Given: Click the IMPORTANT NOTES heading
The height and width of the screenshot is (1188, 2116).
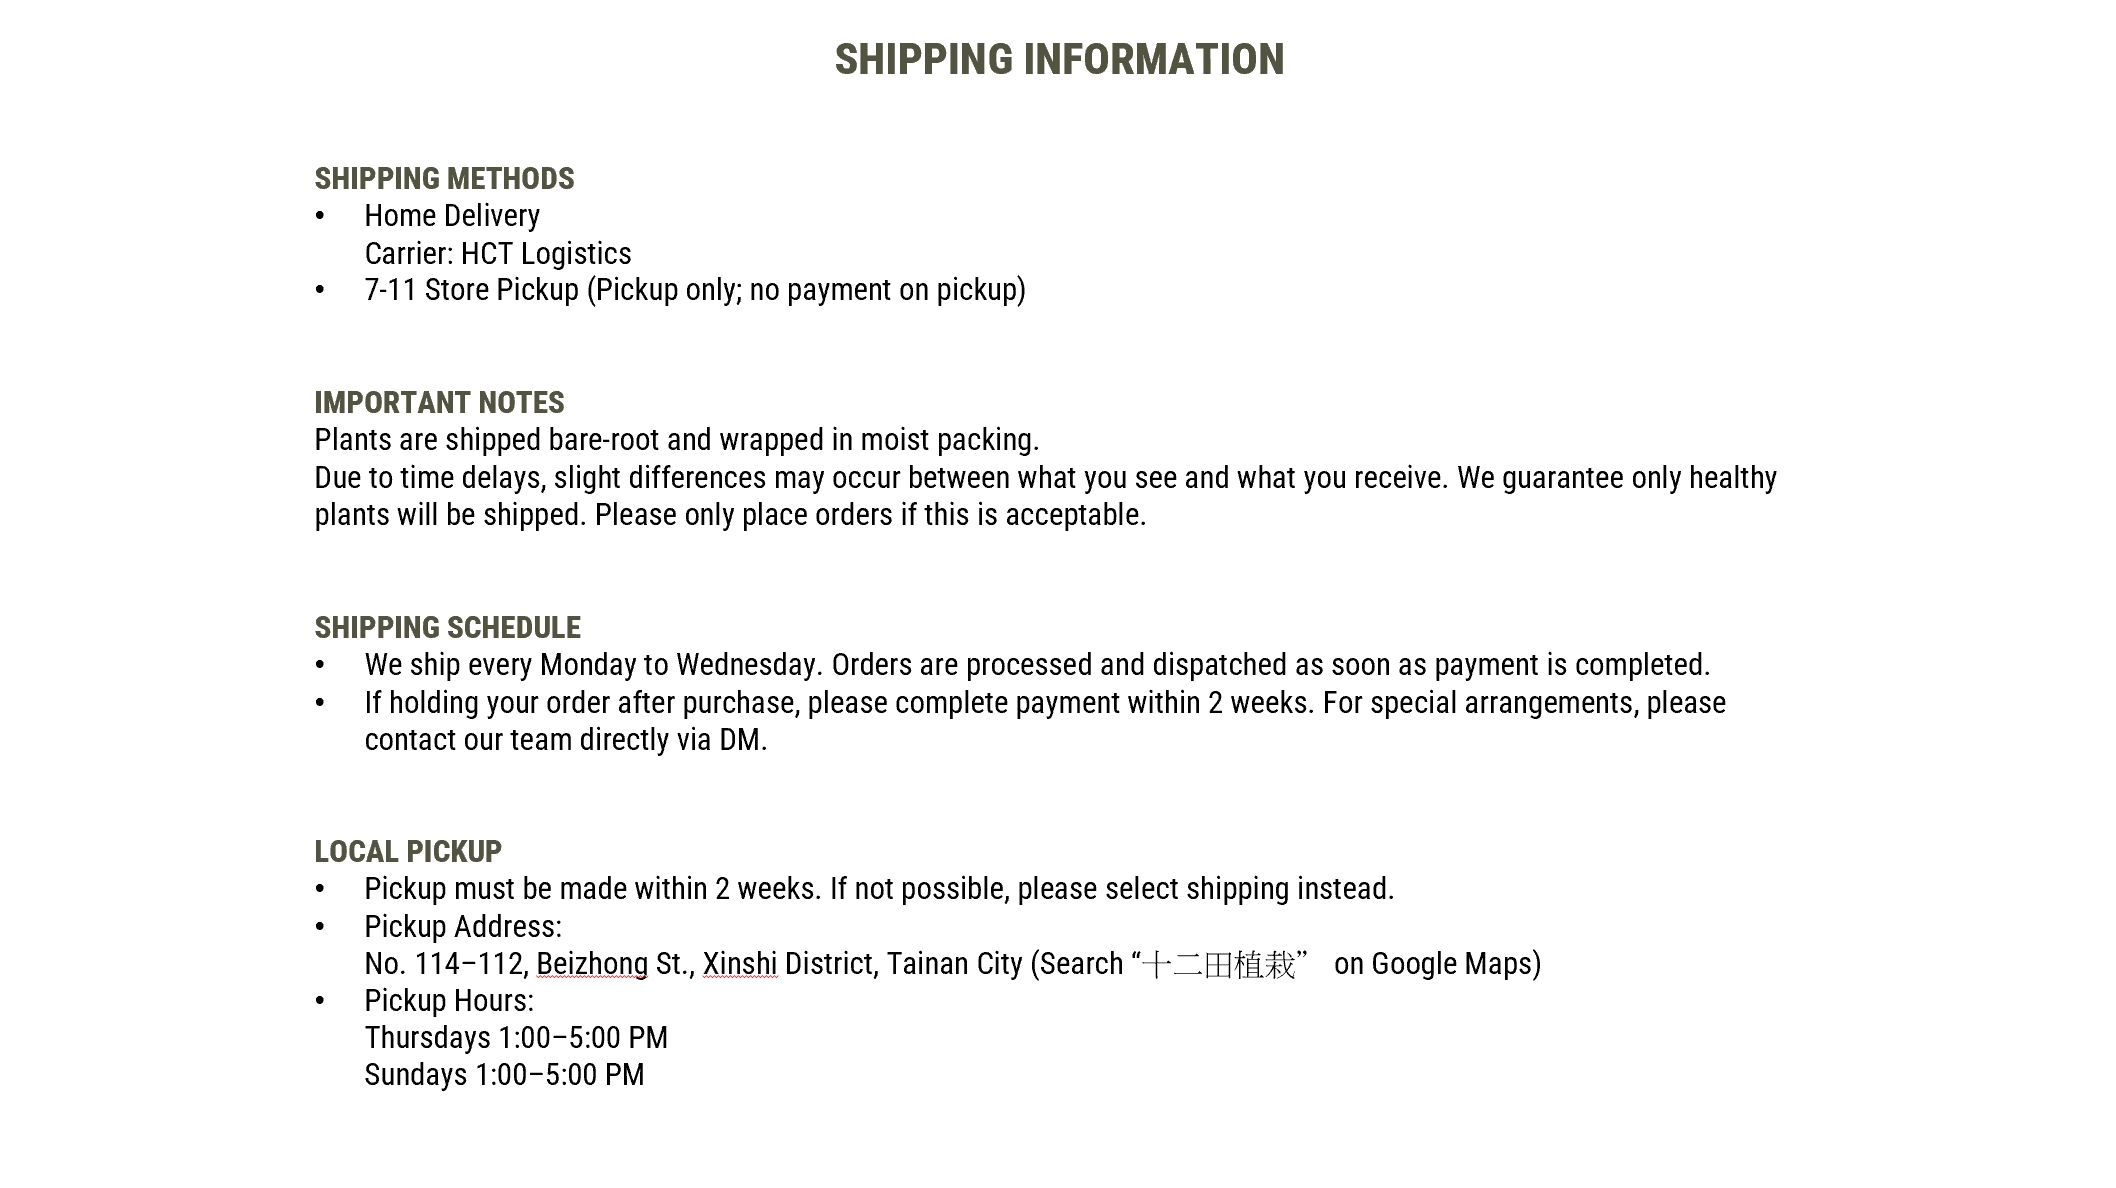Looking at the screenshot, I should 439,403.
